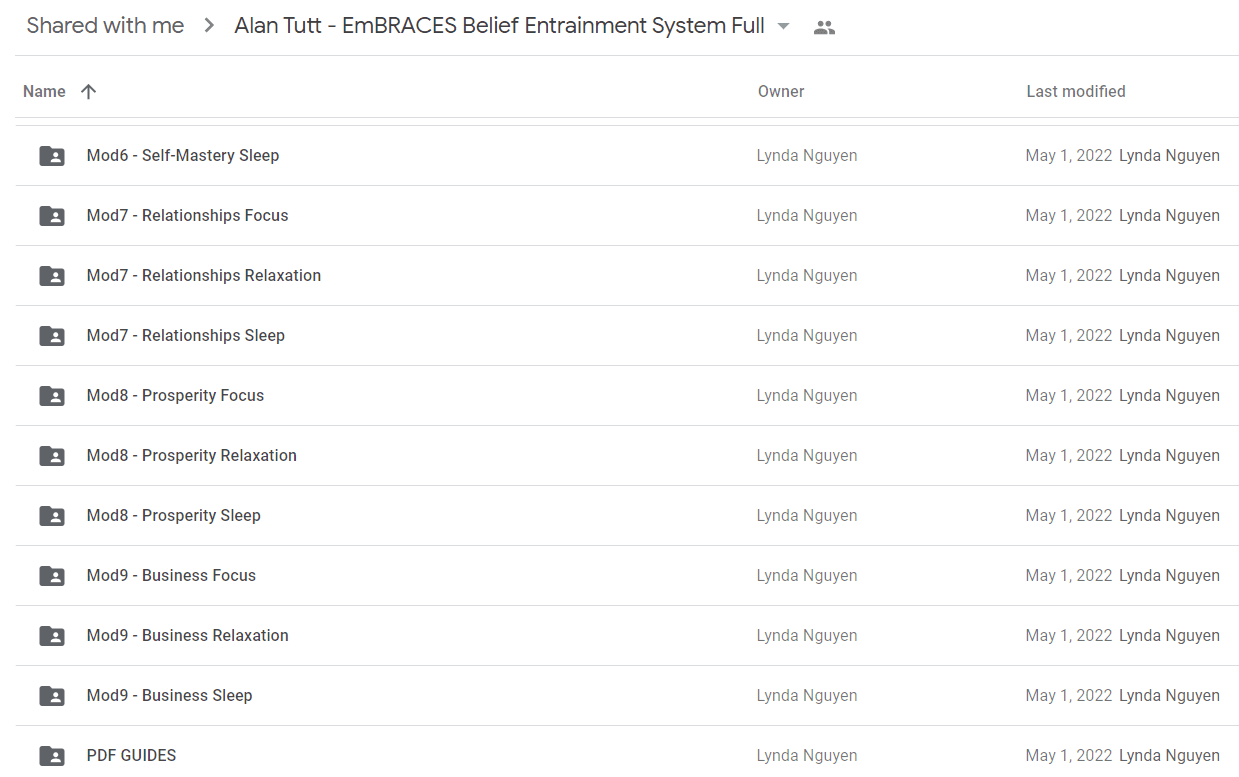Sort by the Name column header
The image size is (1239, 777).
point(44,92)
